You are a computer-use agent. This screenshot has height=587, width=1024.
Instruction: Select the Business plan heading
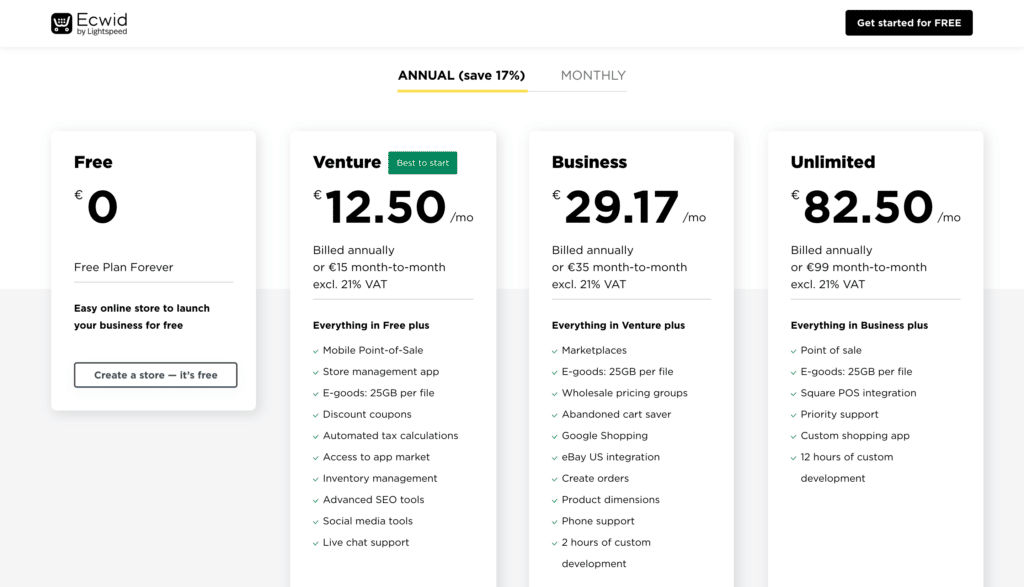[589, 162]
